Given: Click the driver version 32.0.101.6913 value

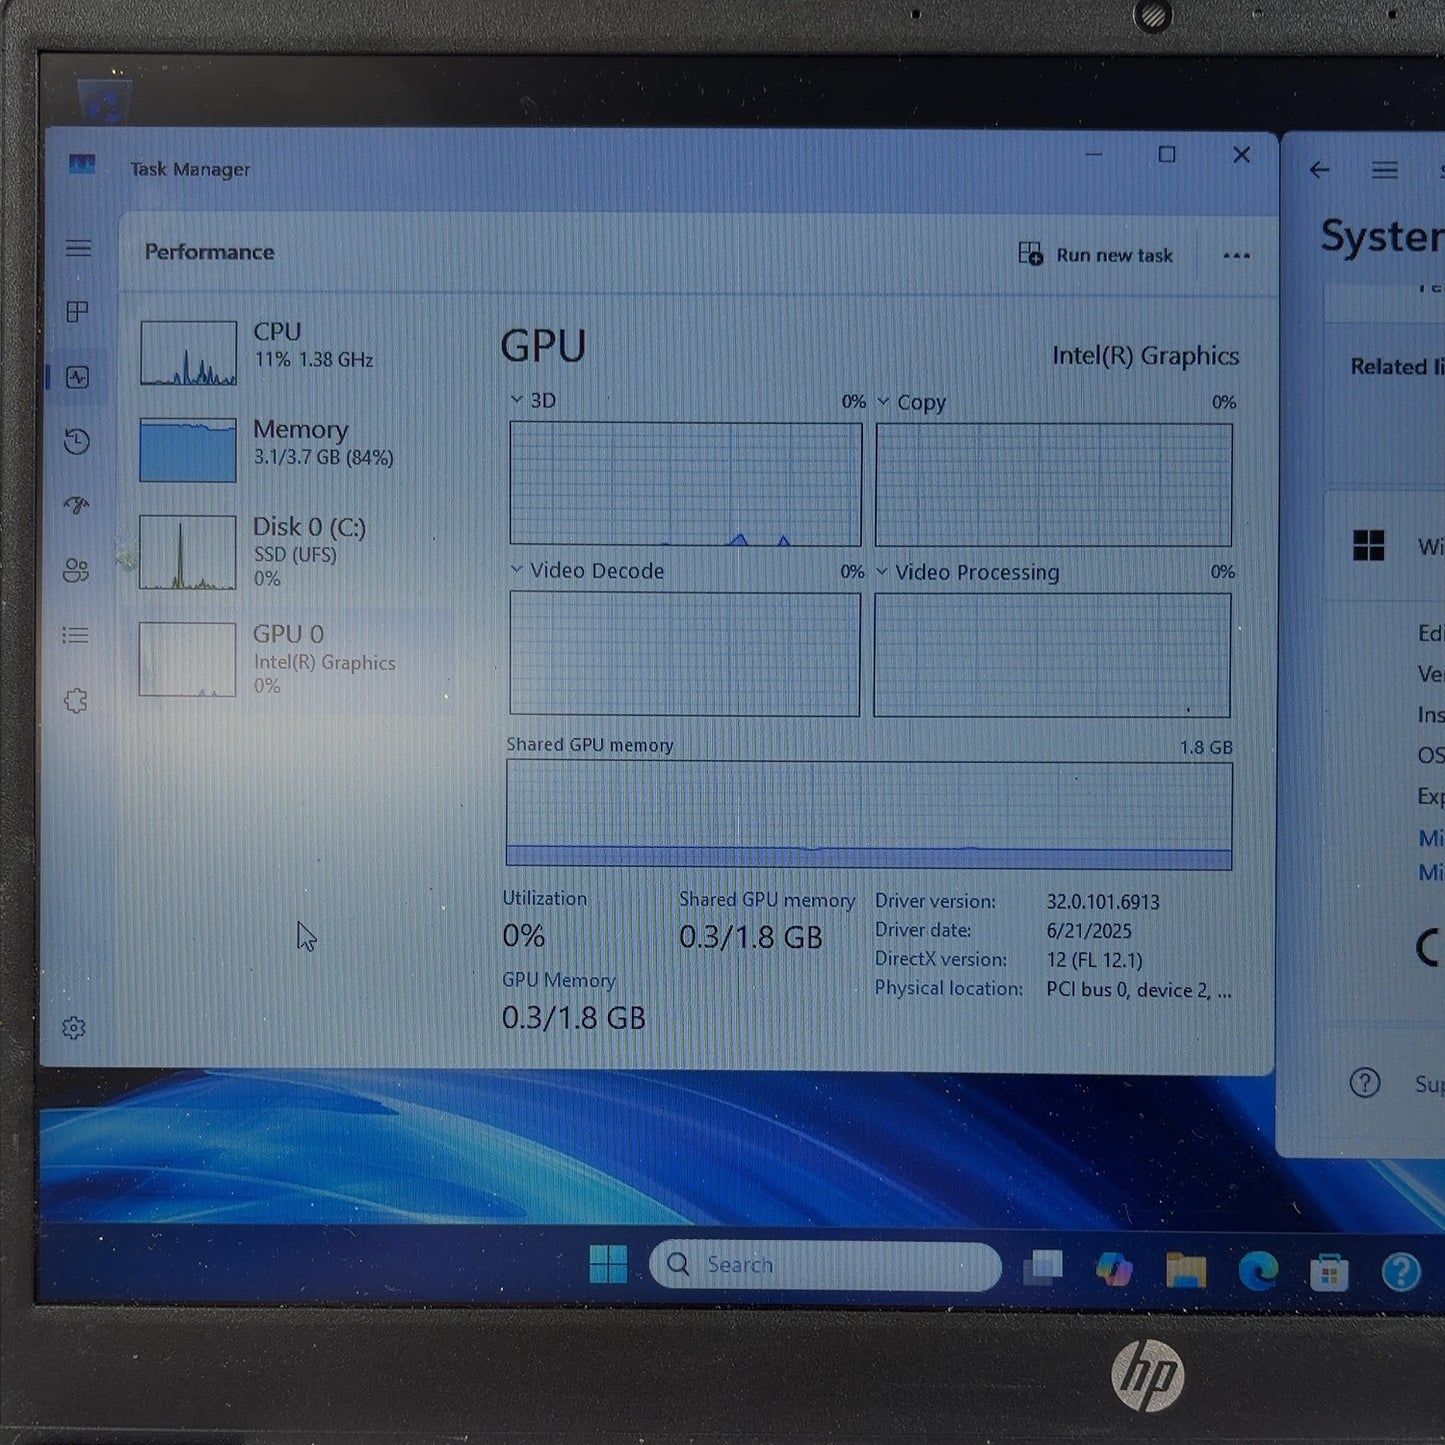Looking at the screenshot, I should click(1103, 902).
